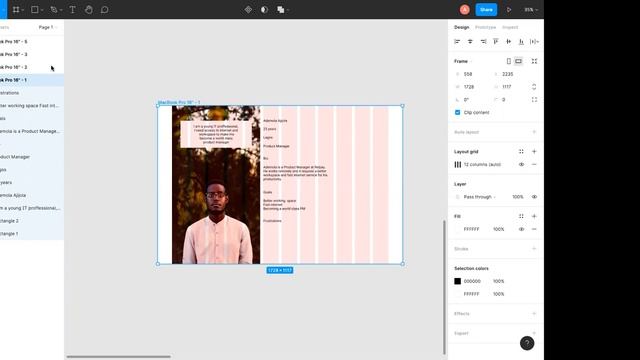
Task: Click the Present play icon
Action: [x=509, y=9]
